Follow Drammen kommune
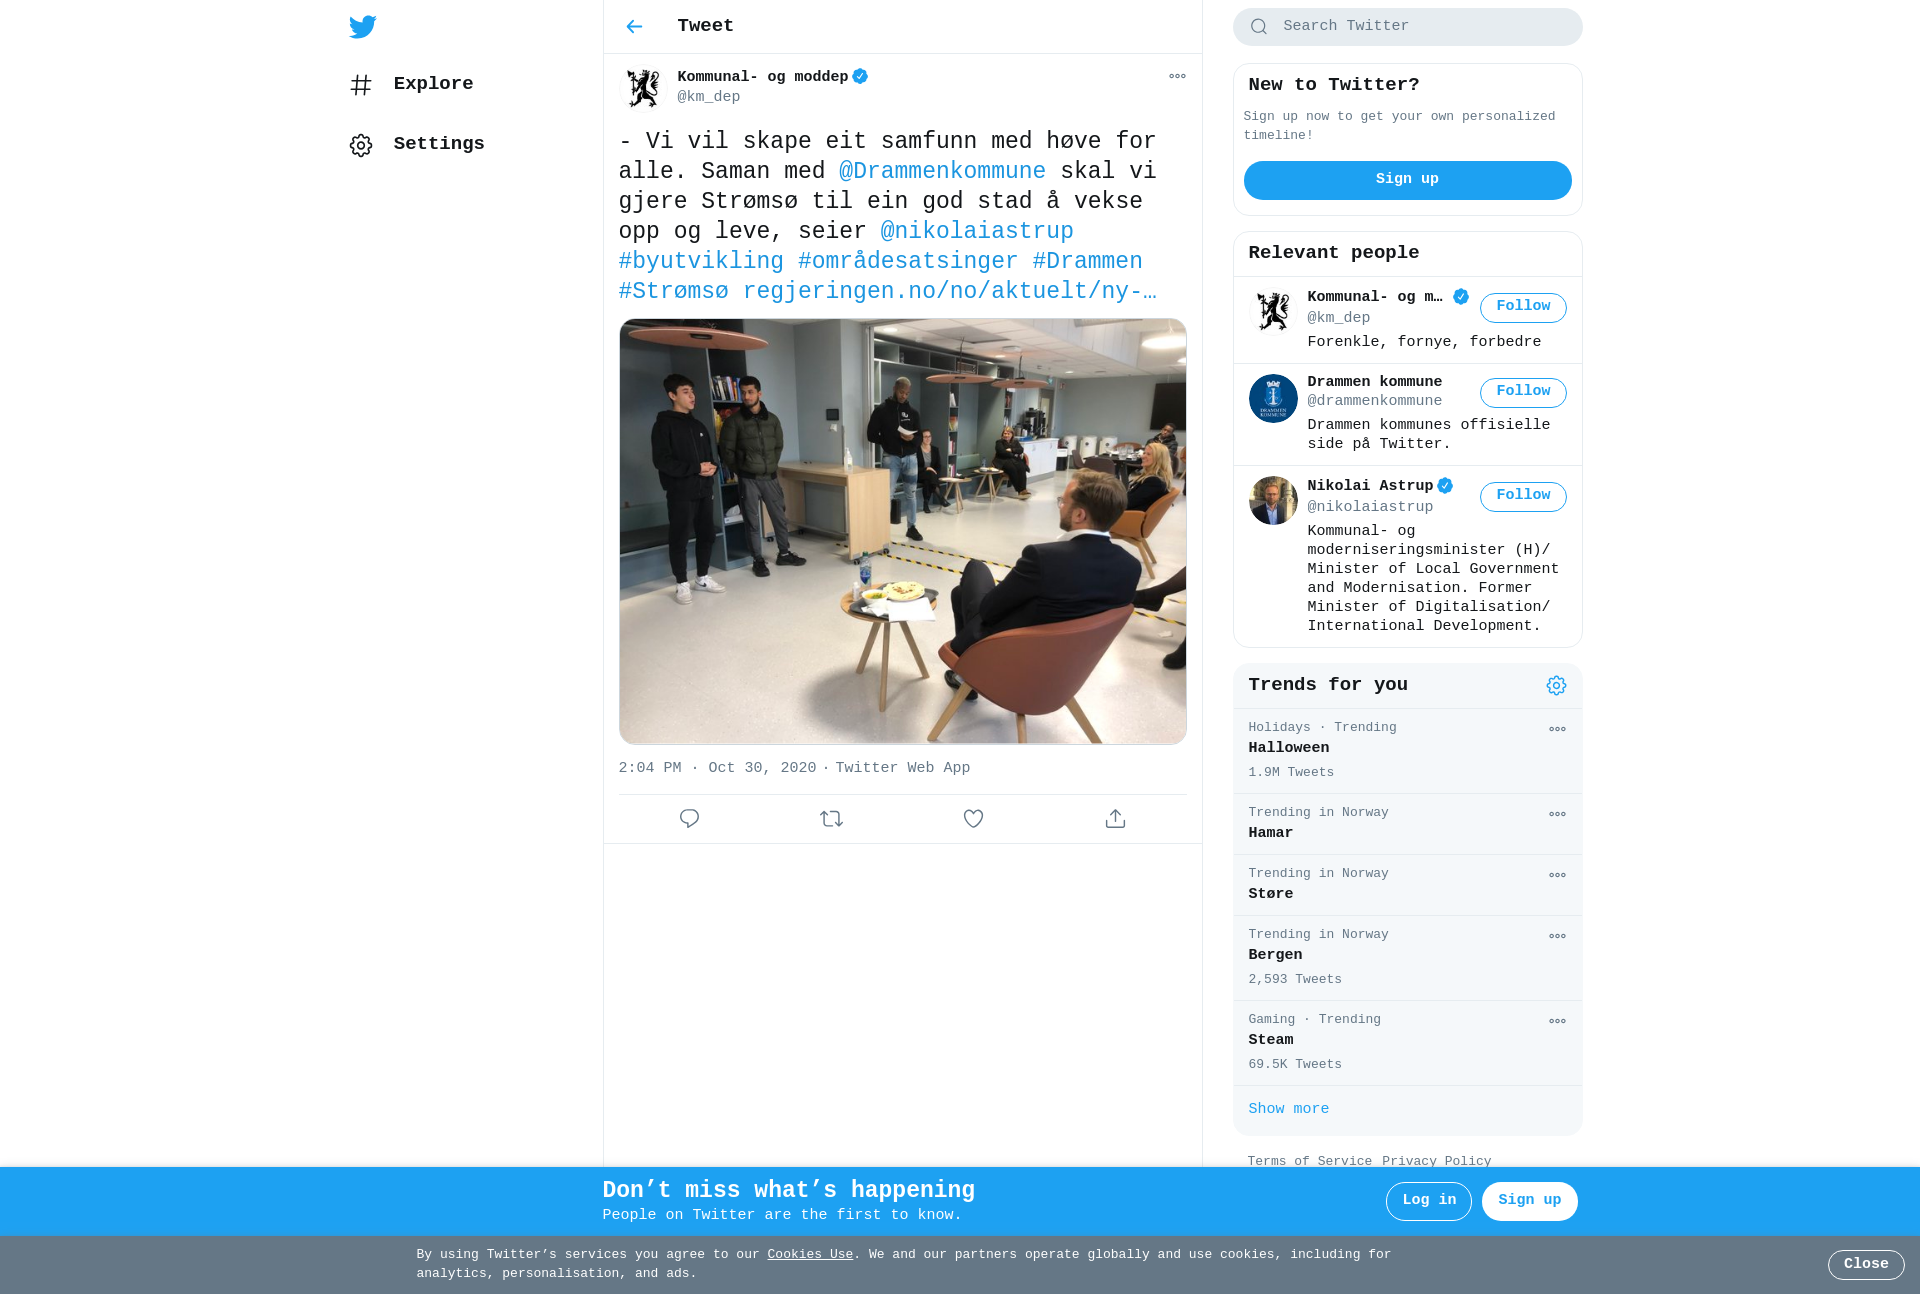 (x=1523, y=392)
